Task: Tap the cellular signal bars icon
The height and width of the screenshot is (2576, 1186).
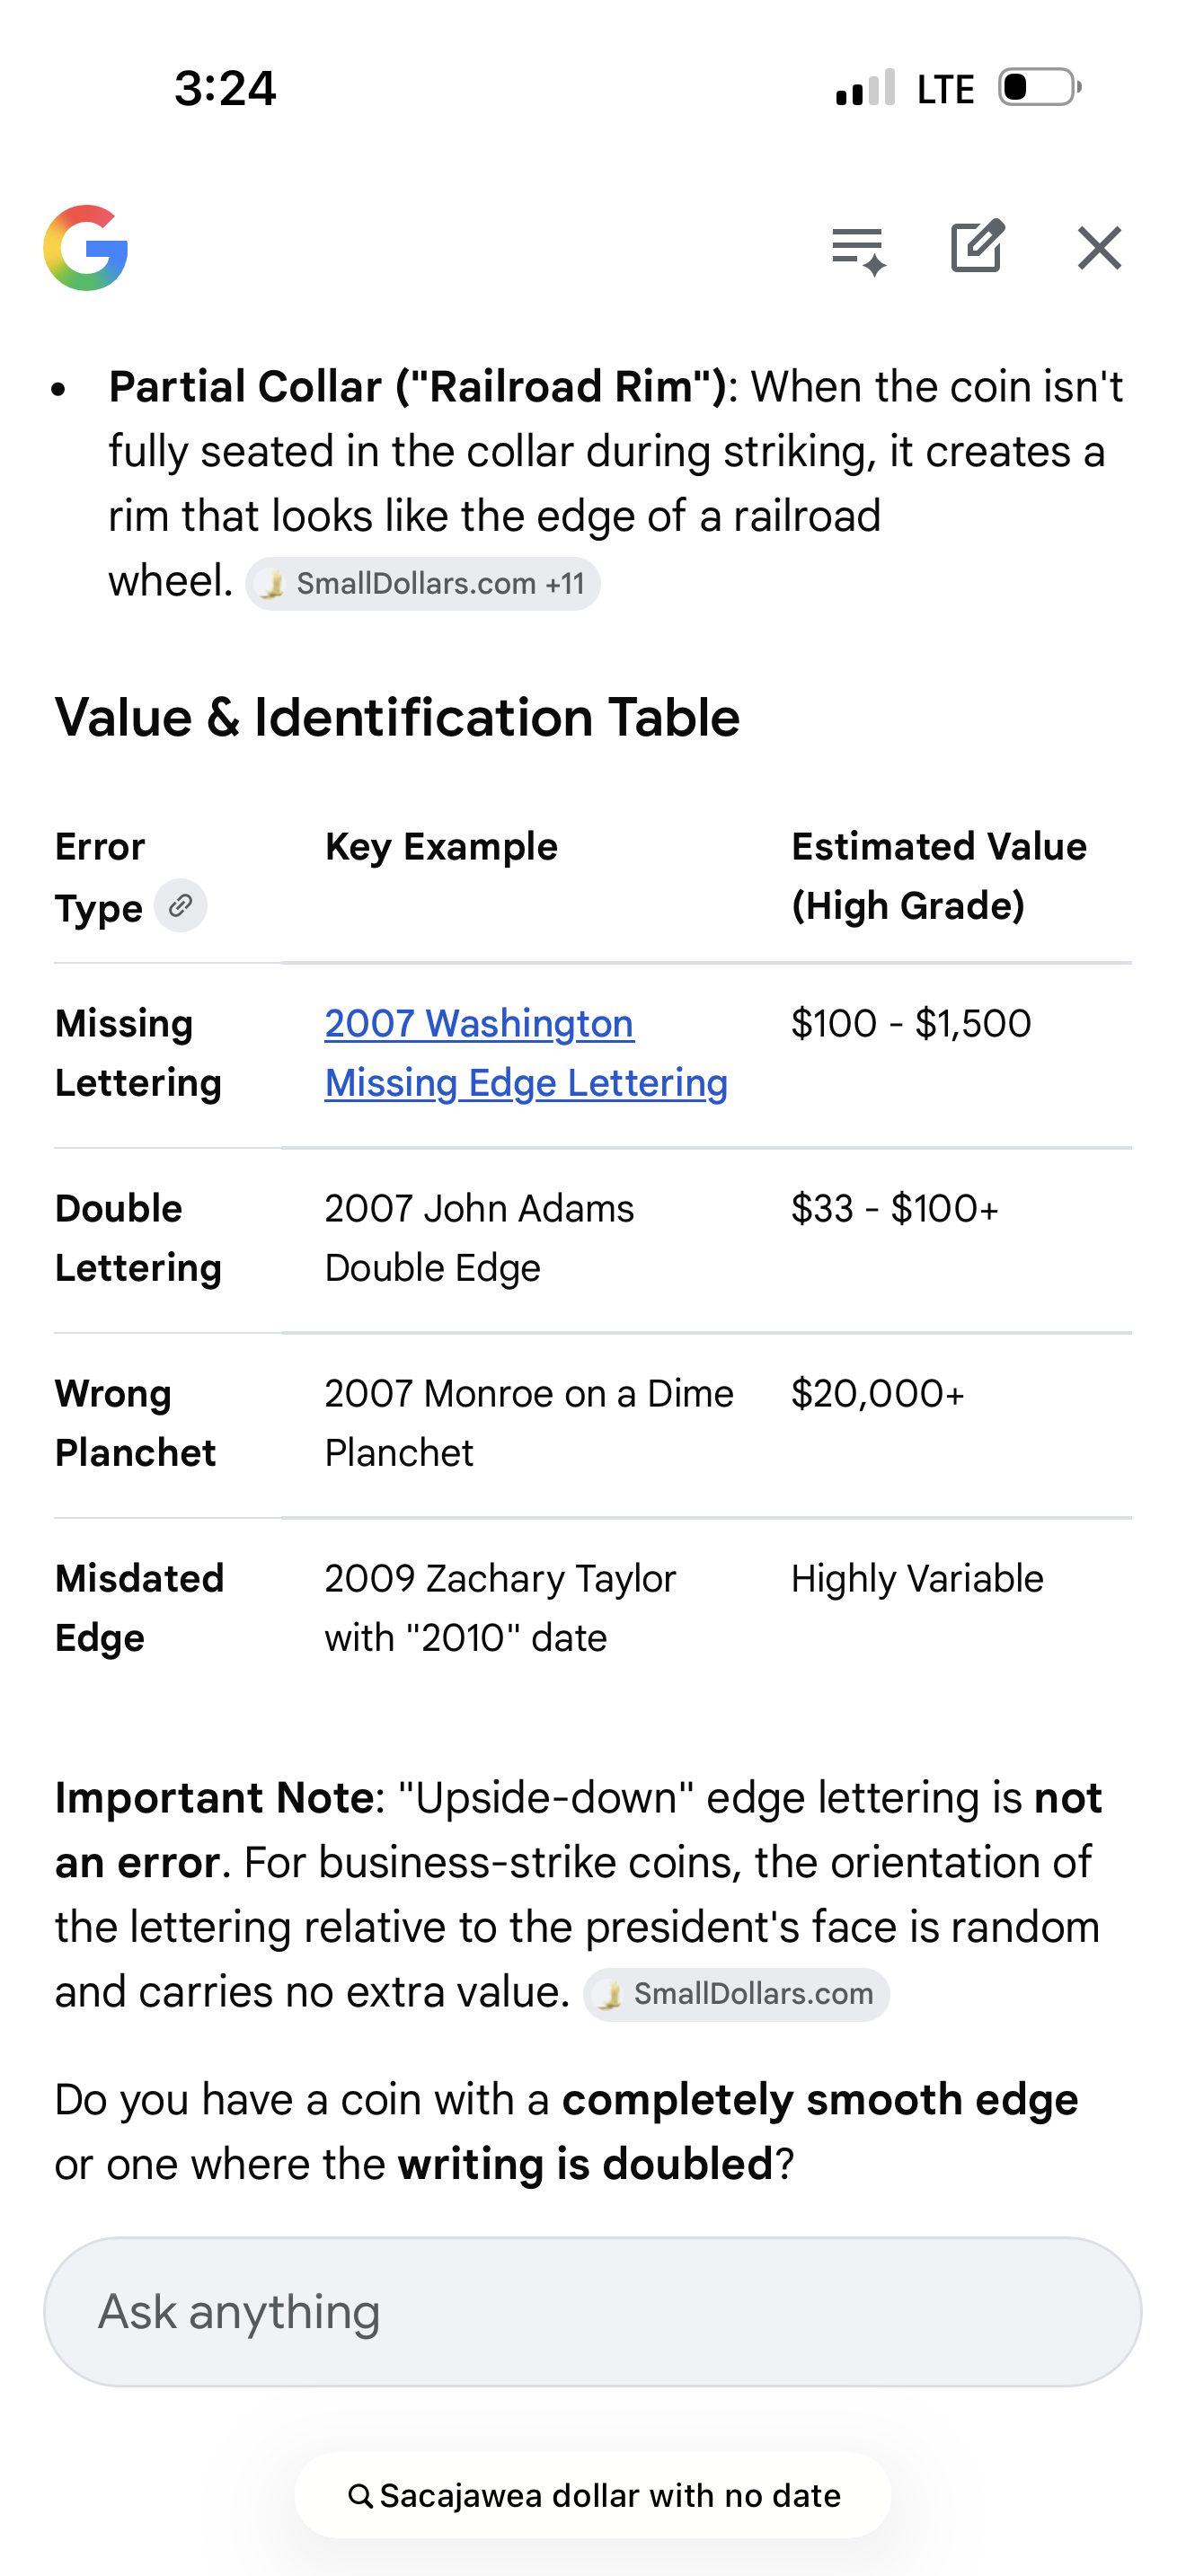Action: (865, 88)
